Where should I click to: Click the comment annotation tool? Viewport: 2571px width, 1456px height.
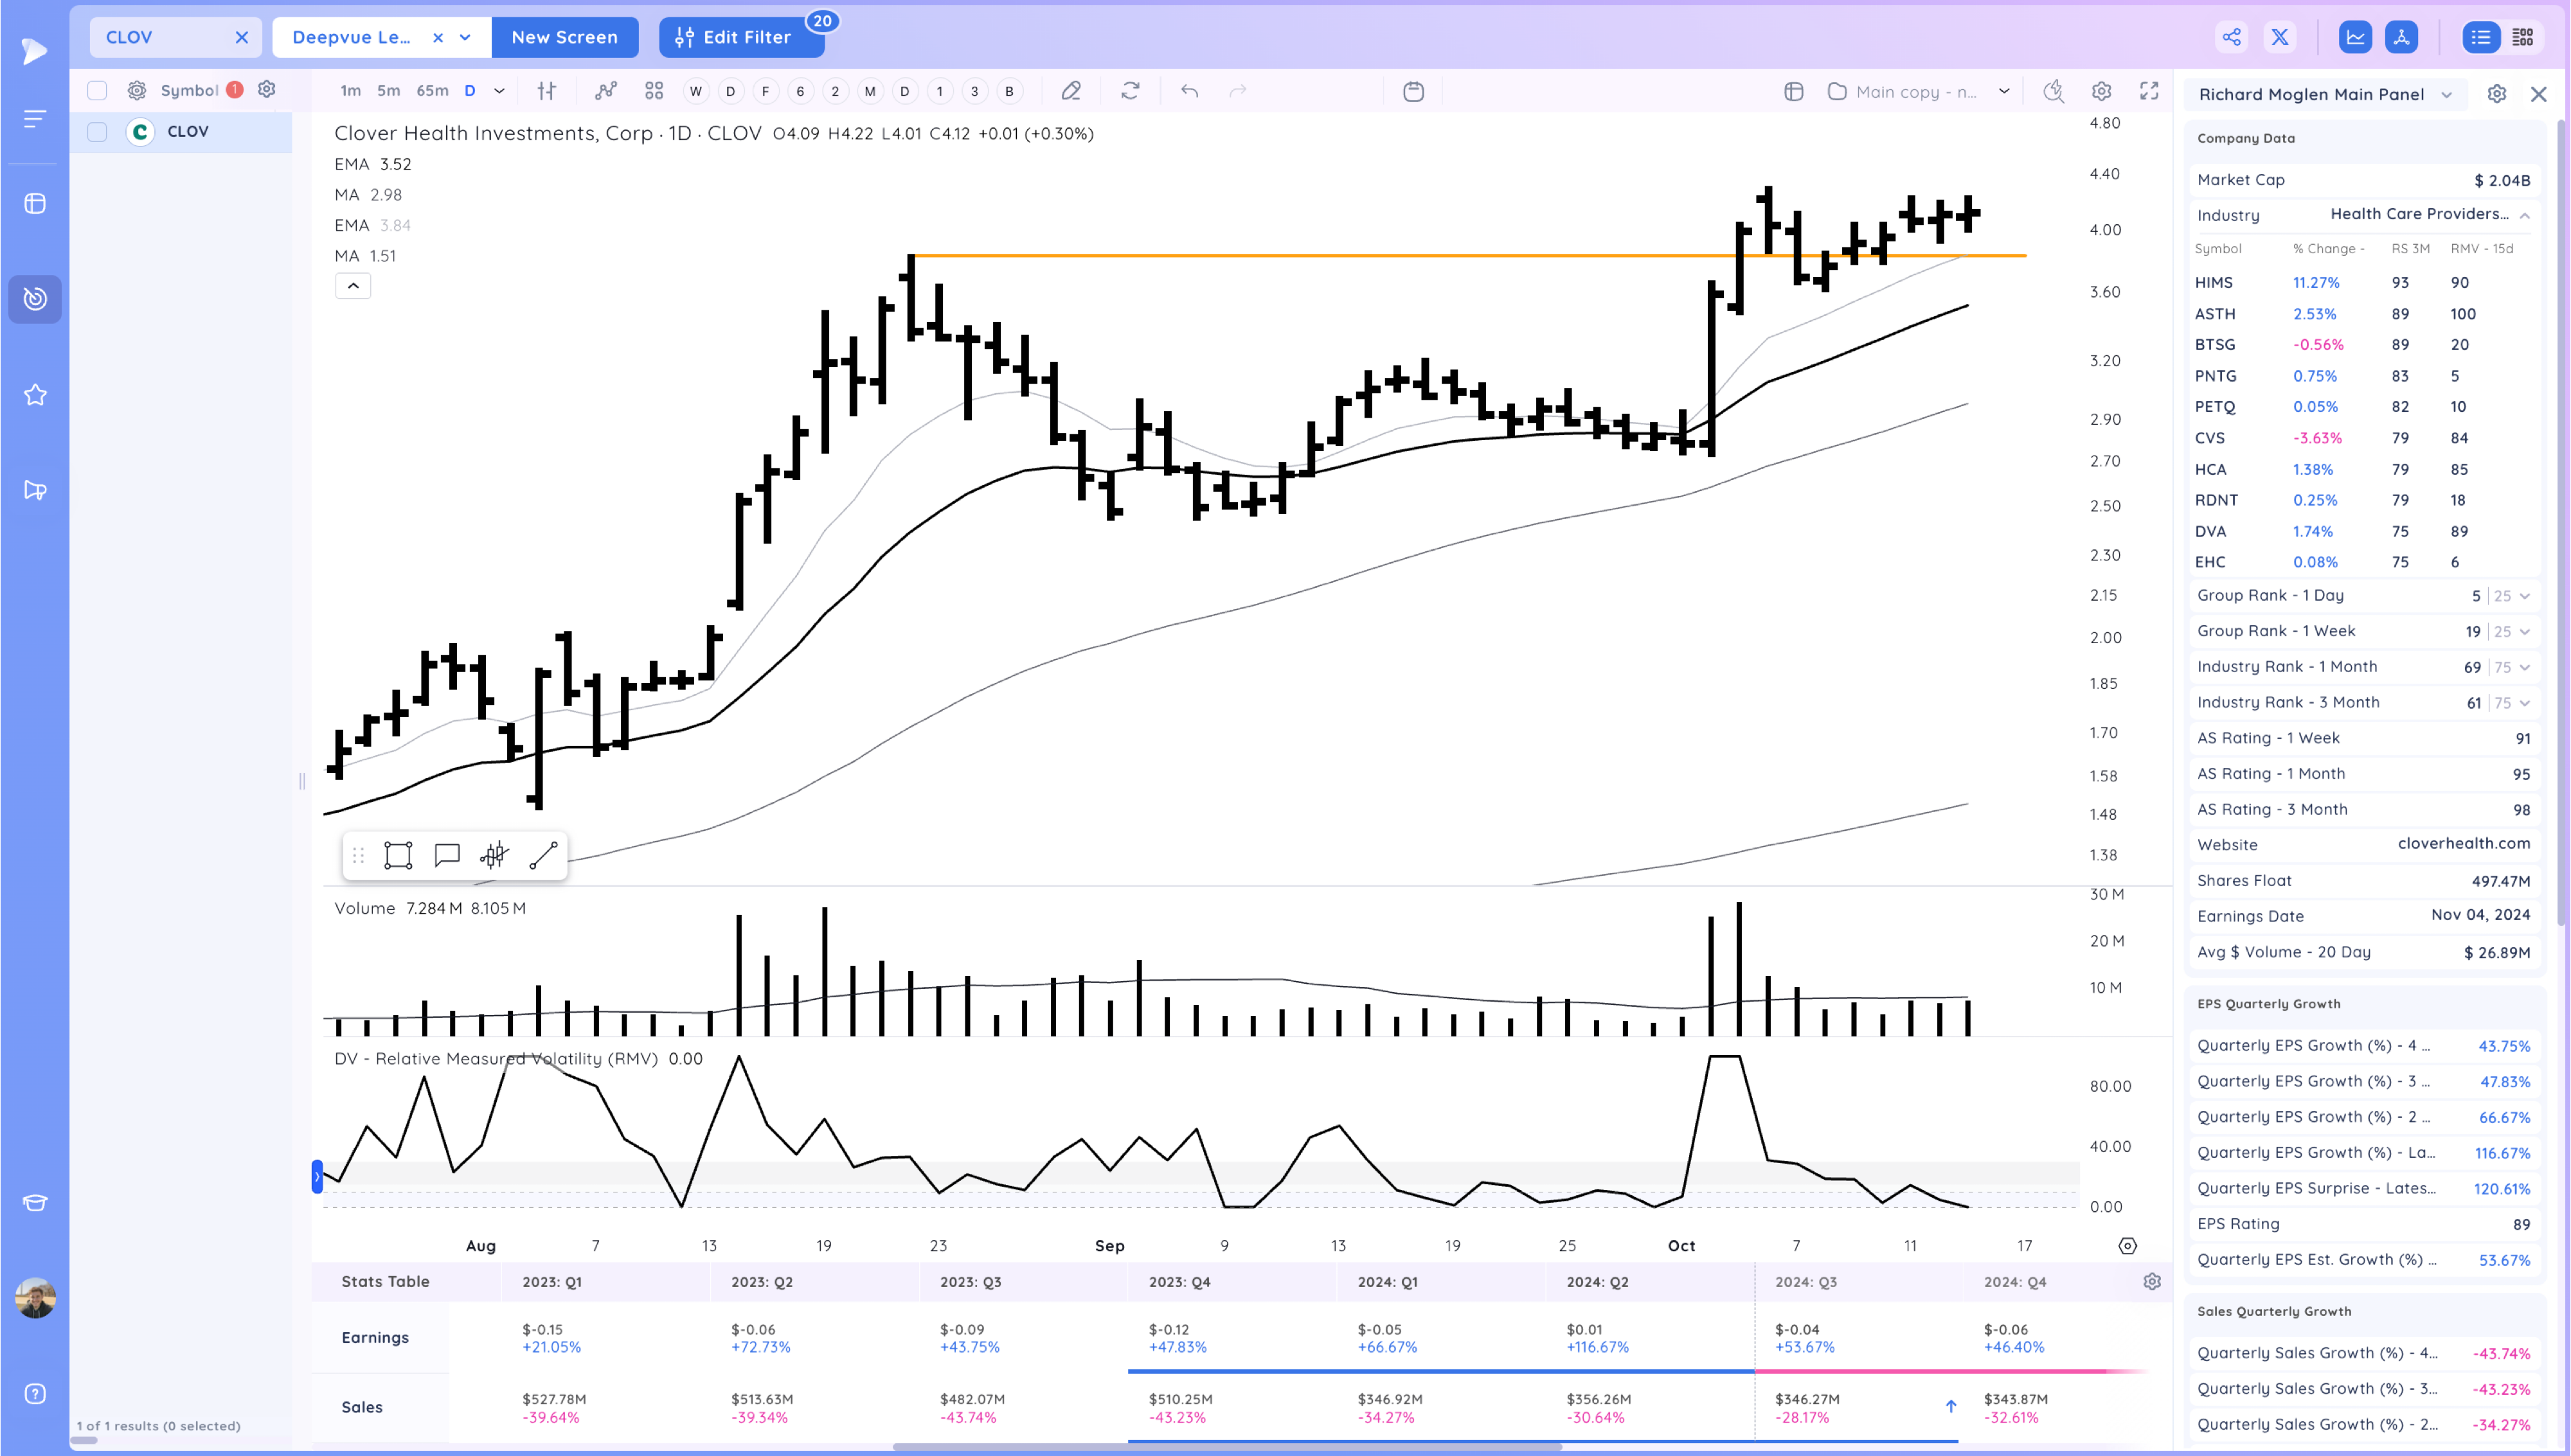446,855
